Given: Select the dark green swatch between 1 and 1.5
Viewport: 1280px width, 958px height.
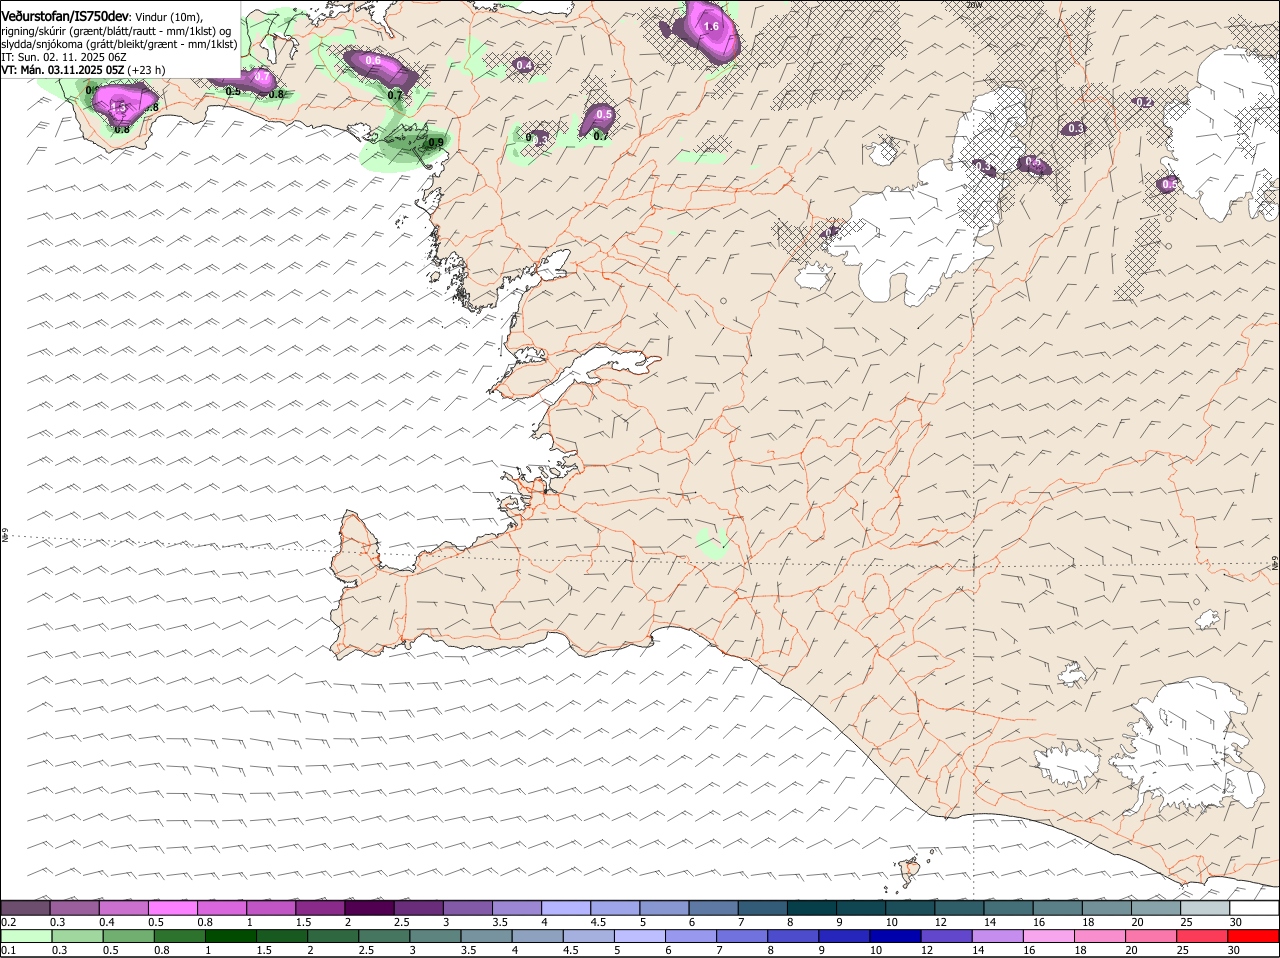Looking at the screenshot, I should 229,936.
